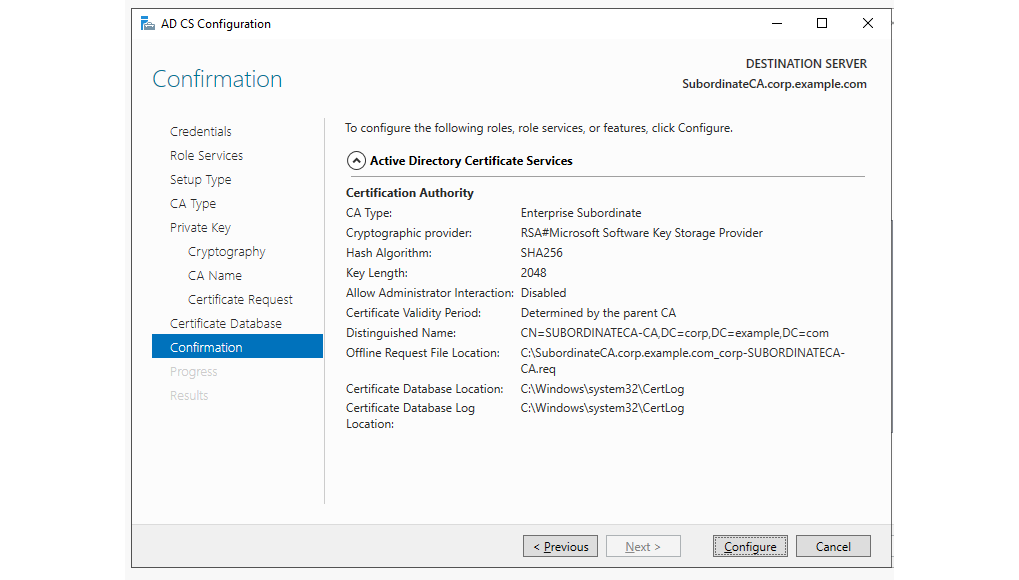Select the highlighted Confirmation step
The image size is (1019, 580).
pyautogui.click(x=206, y=346)
